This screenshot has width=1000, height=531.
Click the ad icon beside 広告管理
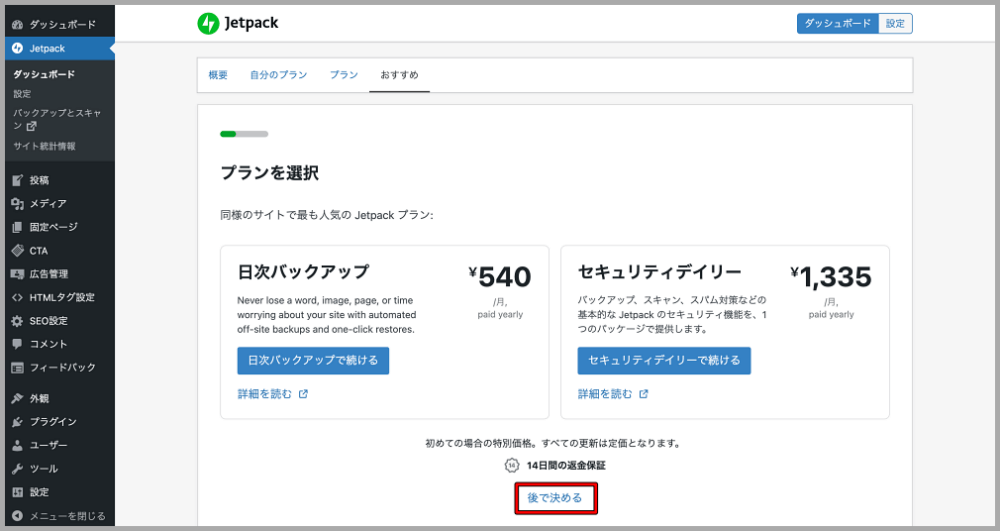click(x=17, y=273)
